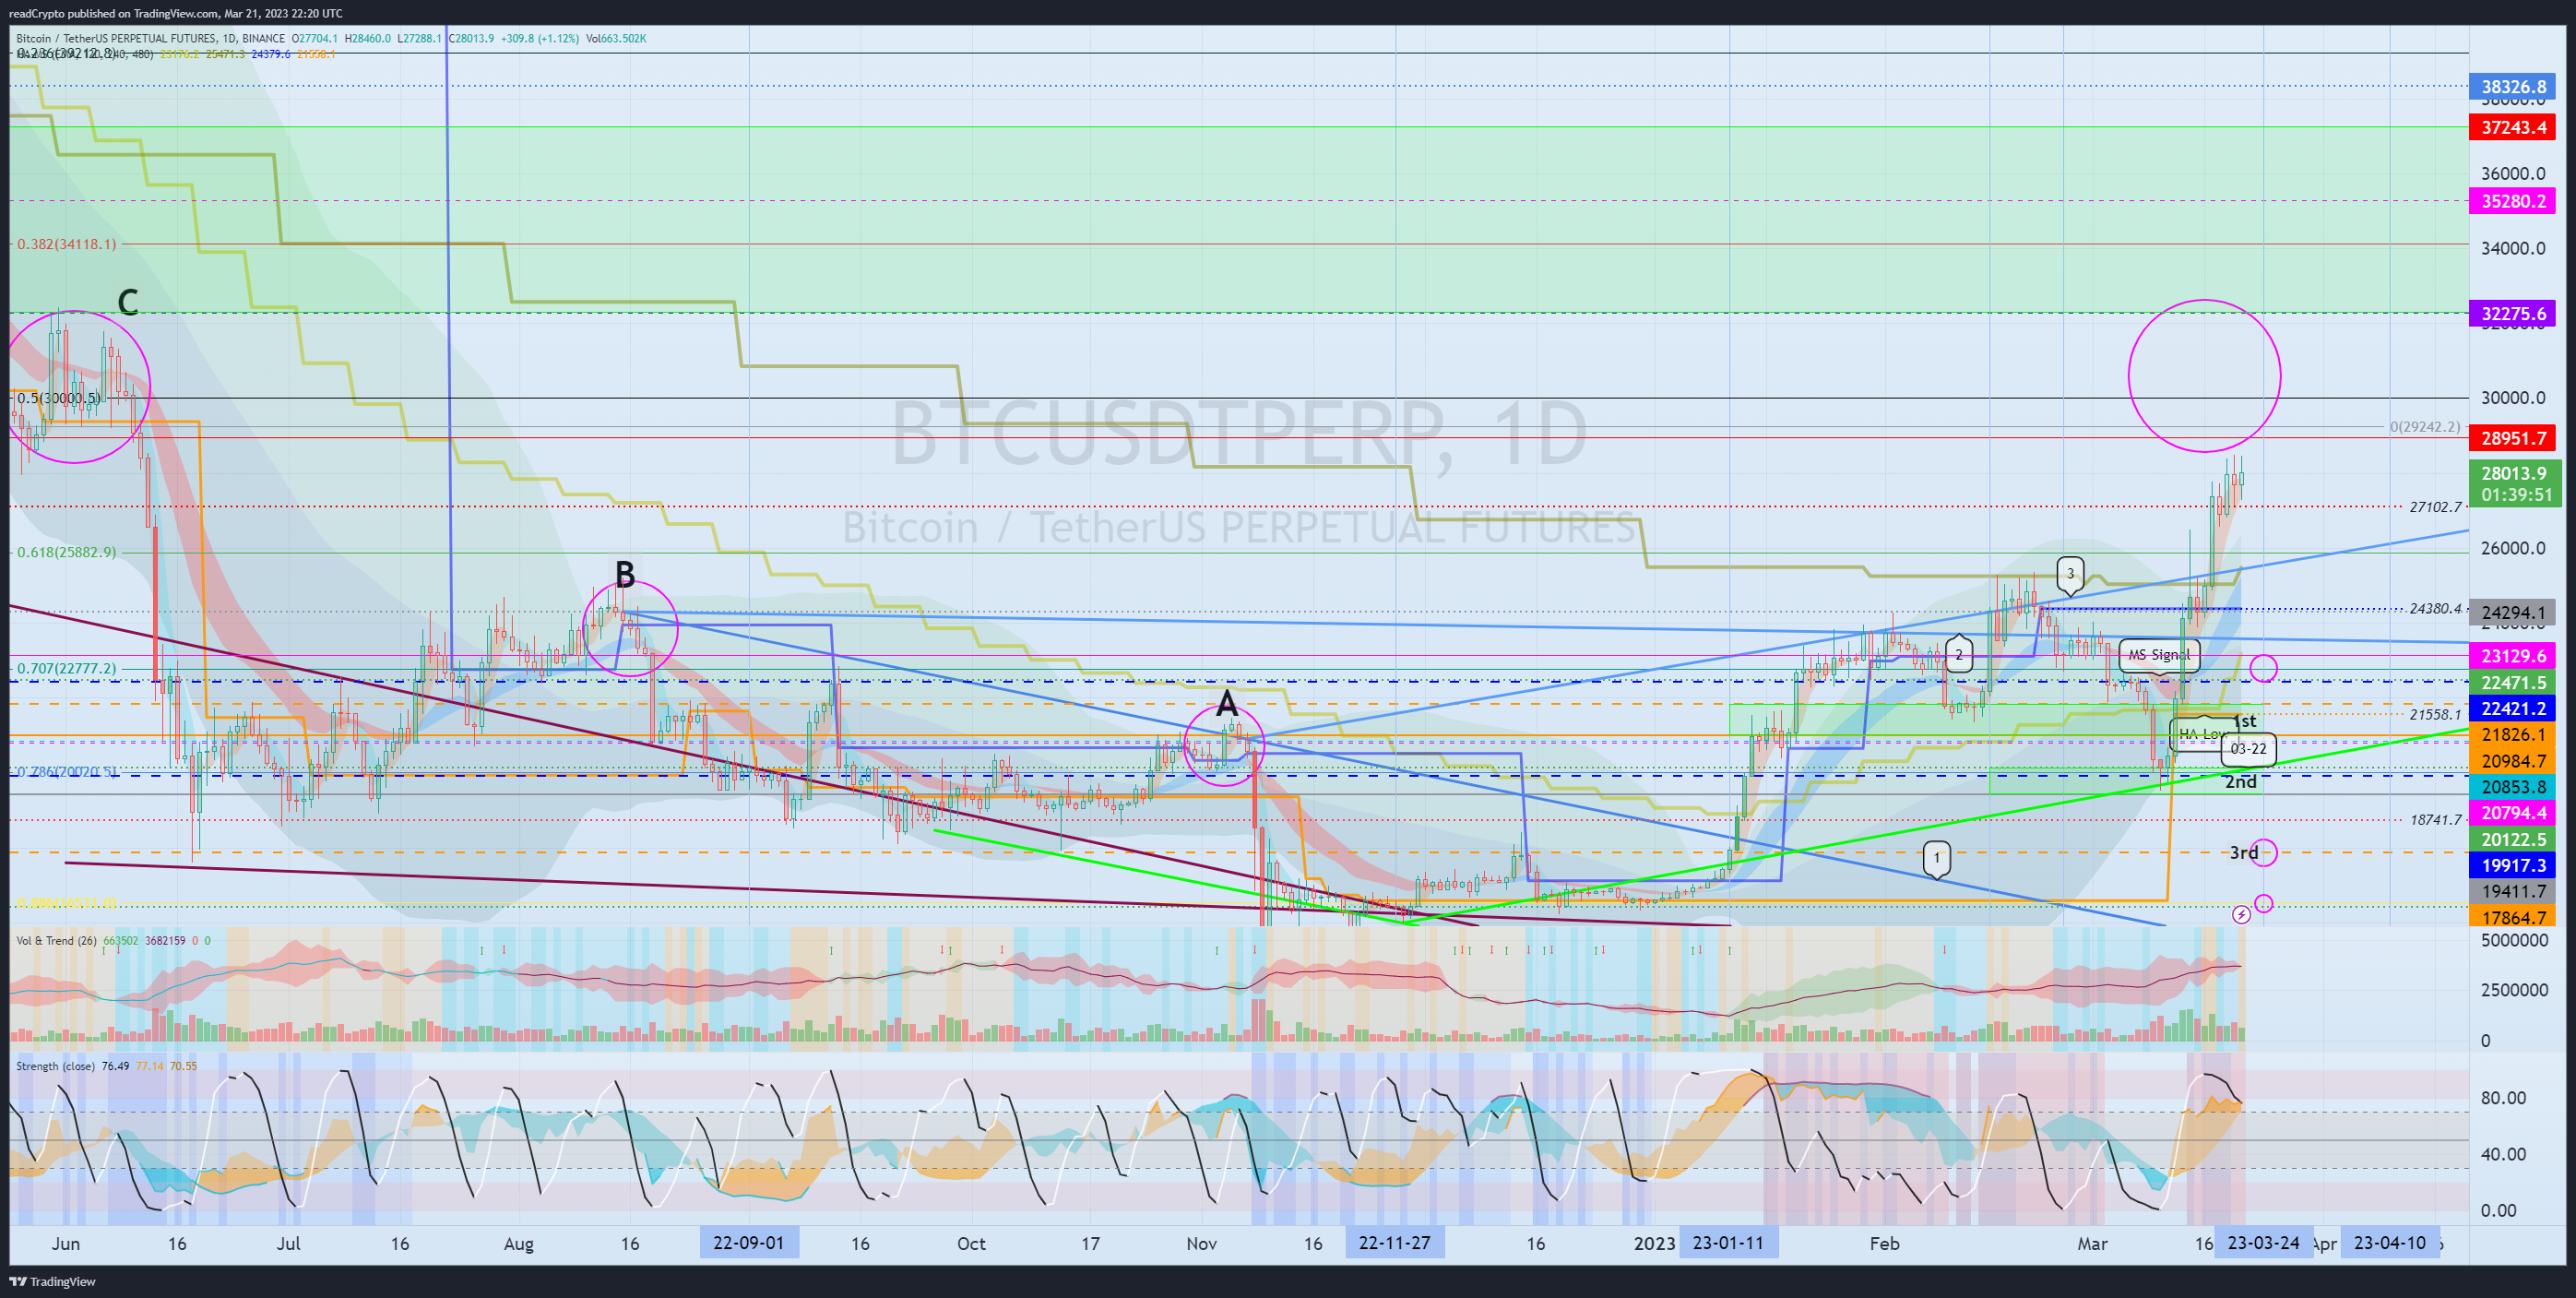
Task: Click the 2nd text annotation
Action: (x=2240, y=781)
